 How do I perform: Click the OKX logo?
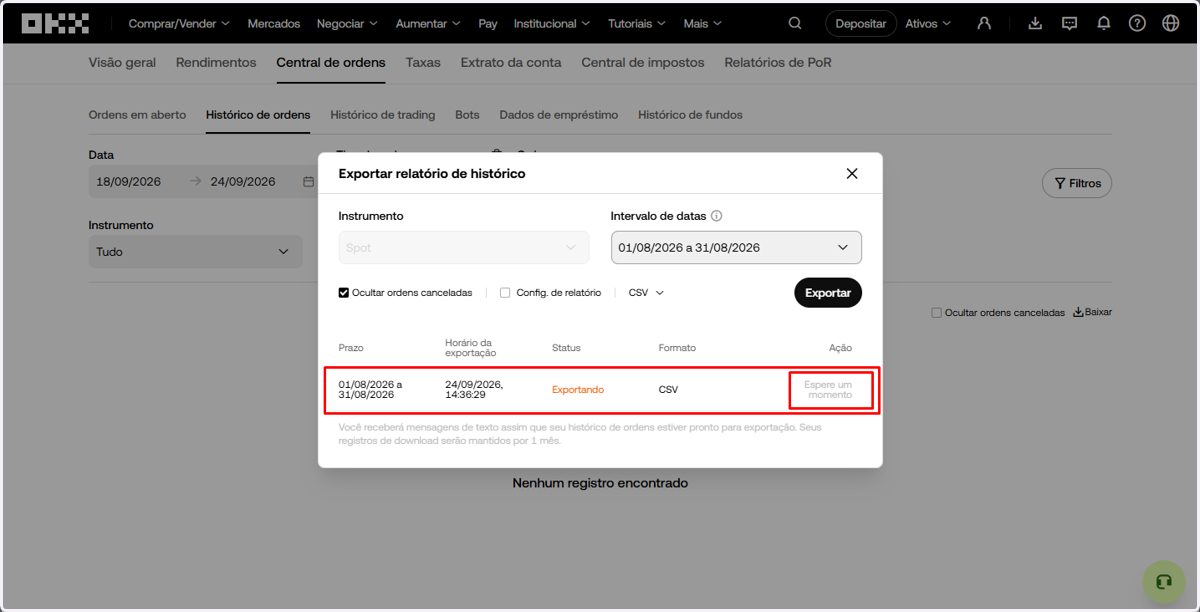(x=55, y=23)
